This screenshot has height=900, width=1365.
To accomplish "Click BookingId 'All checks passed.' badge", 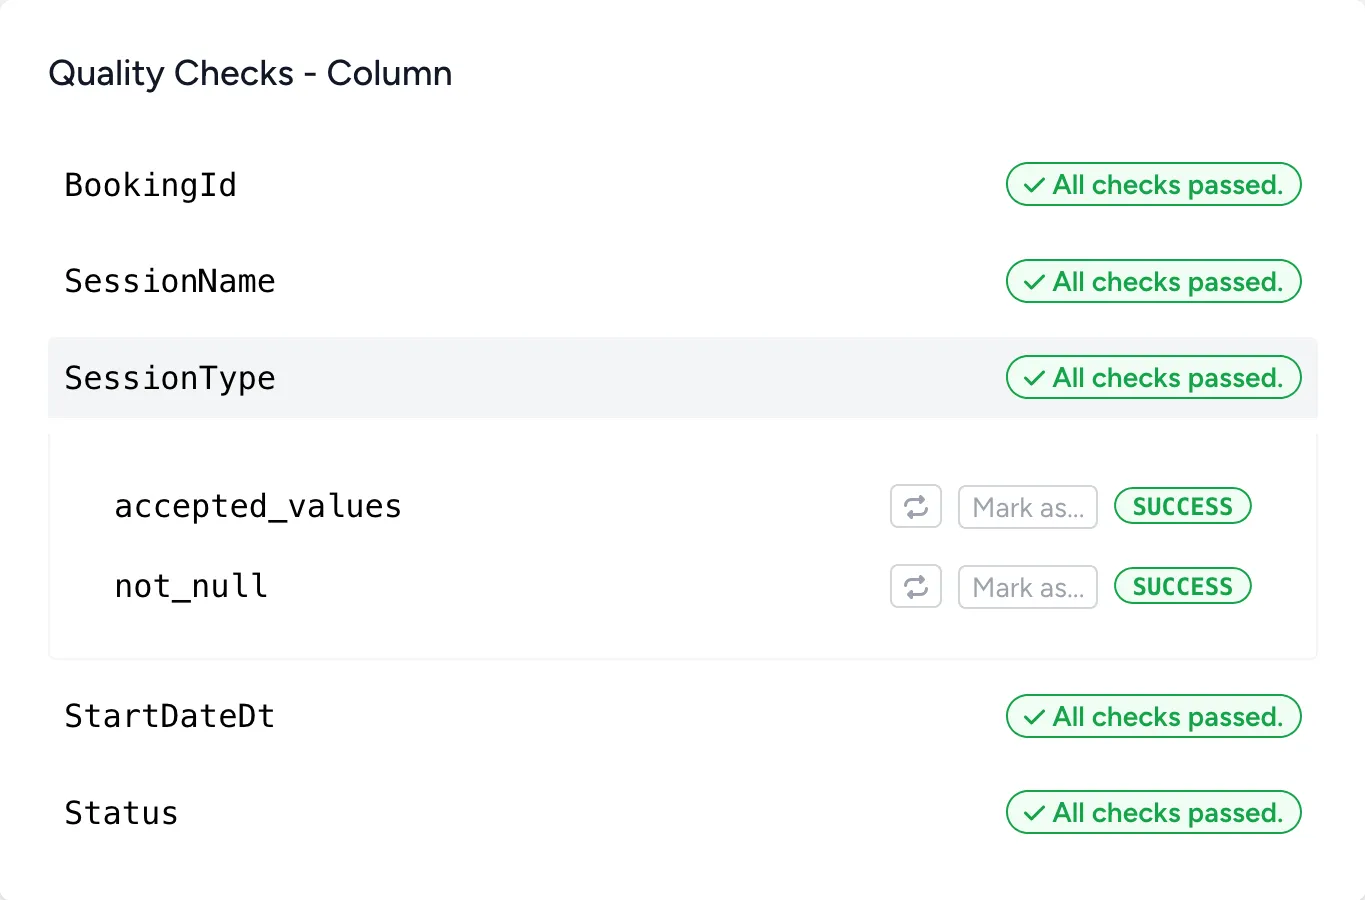I will tap(1153, 185).
